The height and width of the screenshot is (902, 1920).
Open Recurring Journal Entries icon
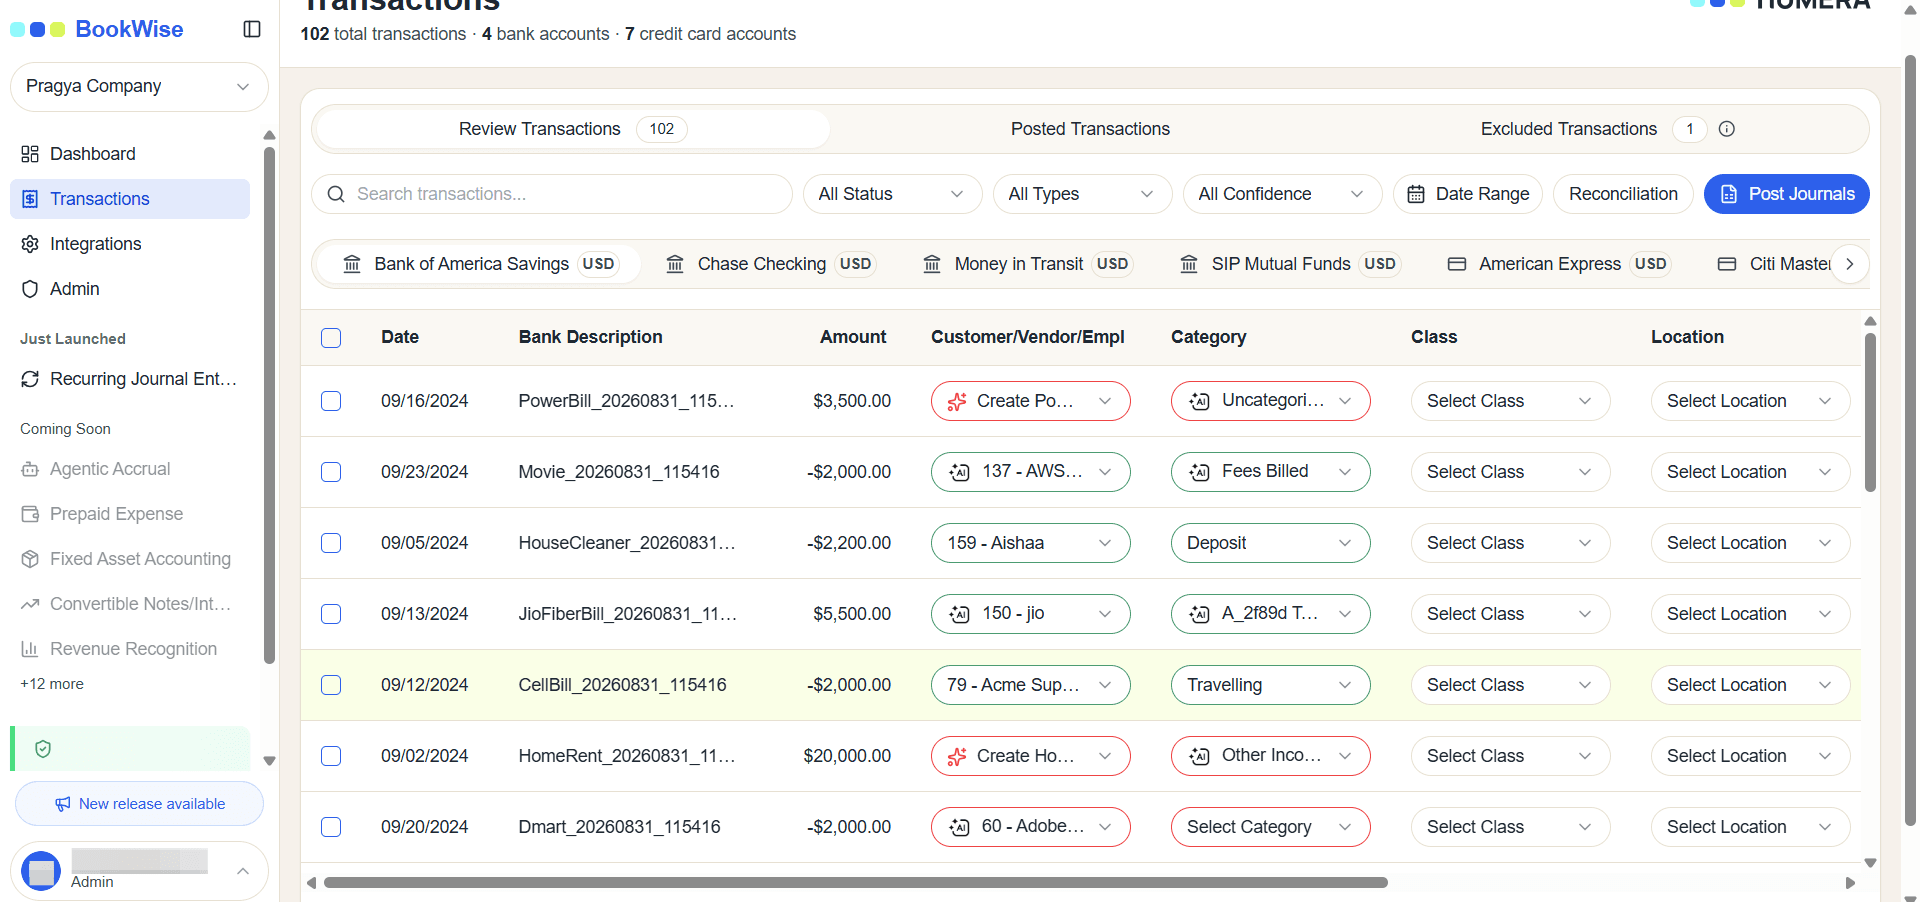point(30,379)
